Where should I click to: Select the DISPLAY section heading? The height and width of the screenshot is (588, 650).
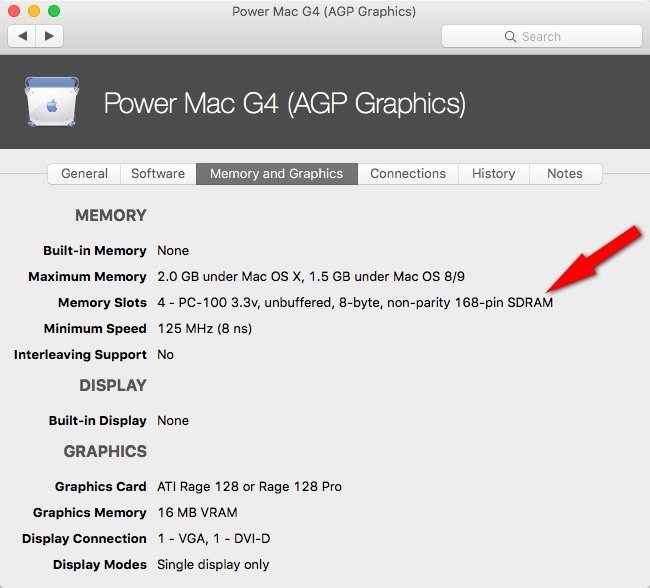(113, 385)
